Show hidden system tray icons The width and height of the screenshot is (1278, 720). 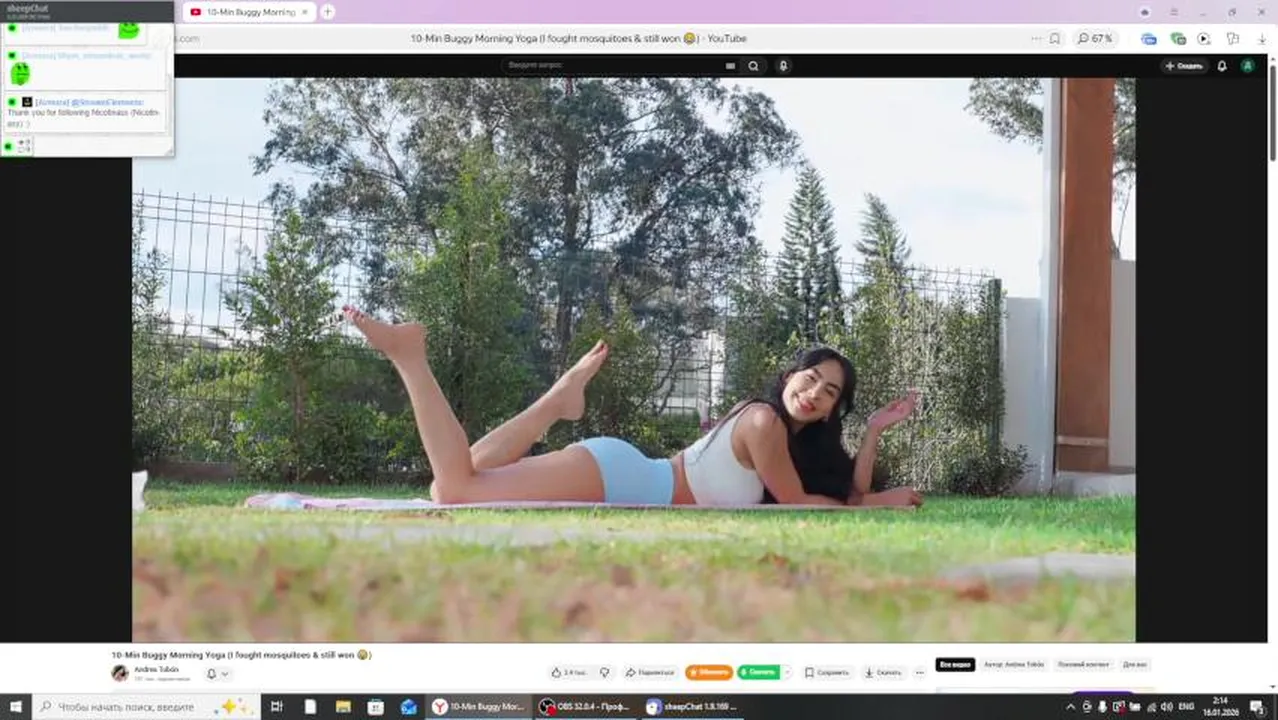(x=1071, y=706)
